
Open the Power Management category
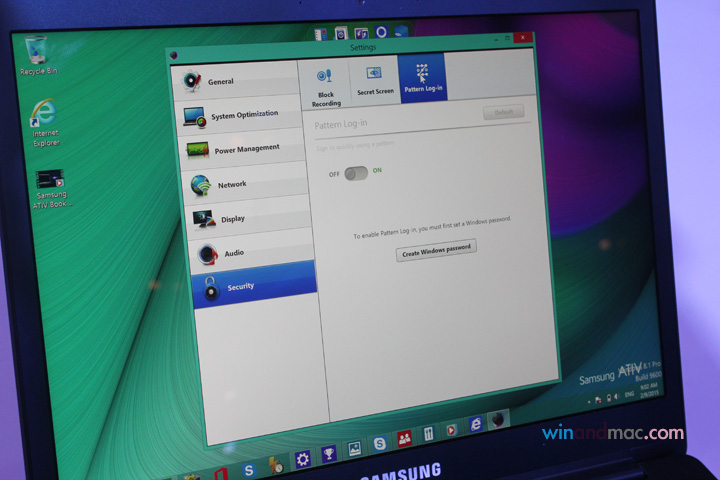[243, 149]
